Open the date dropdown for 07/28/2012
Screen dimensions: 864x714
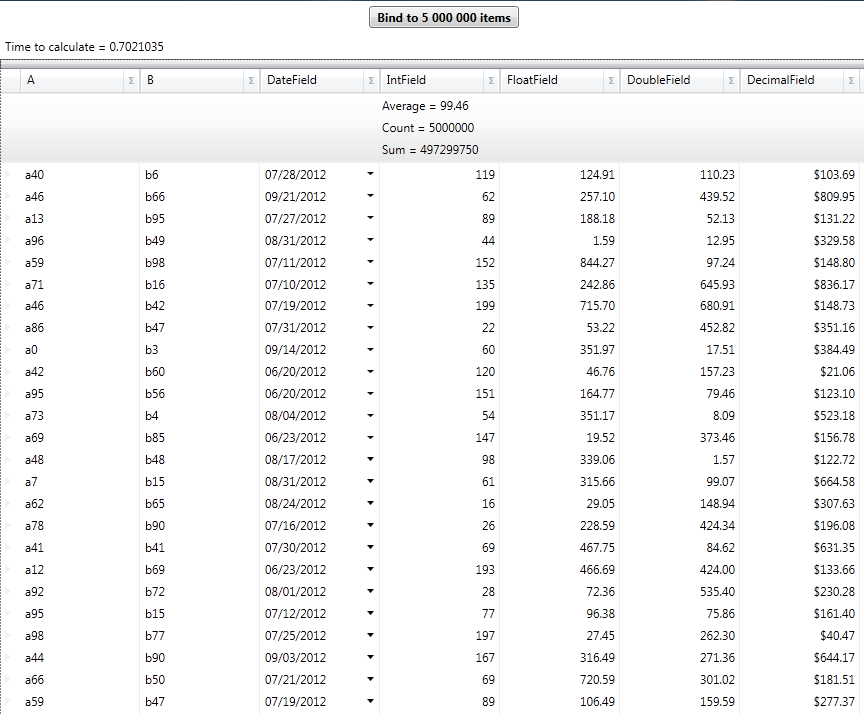pyautogui.click(x=370, y=174)
